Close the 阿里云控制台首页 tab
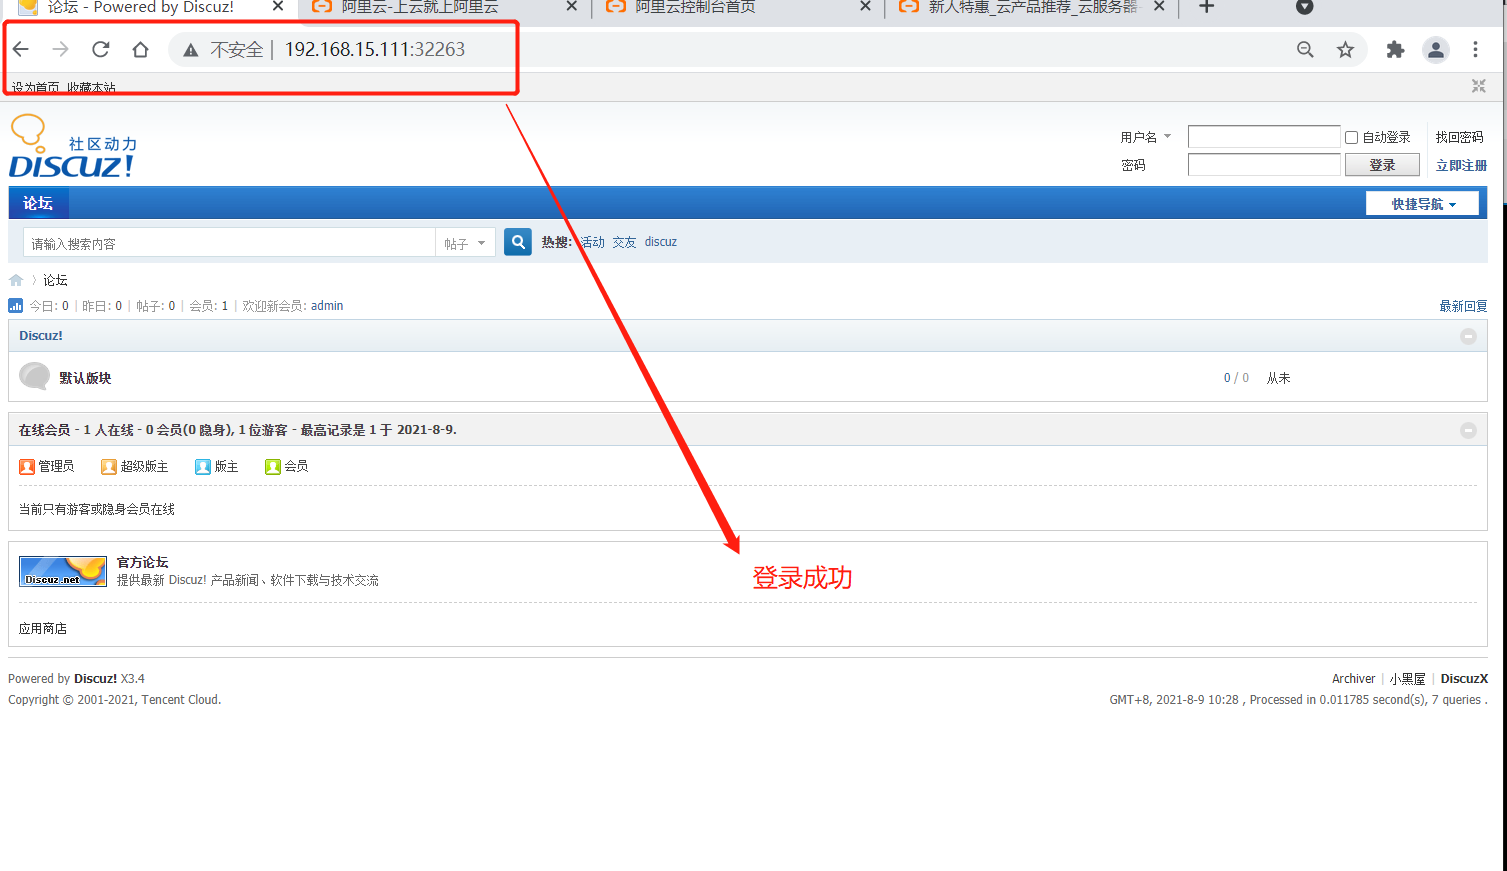 pos(865,7)
